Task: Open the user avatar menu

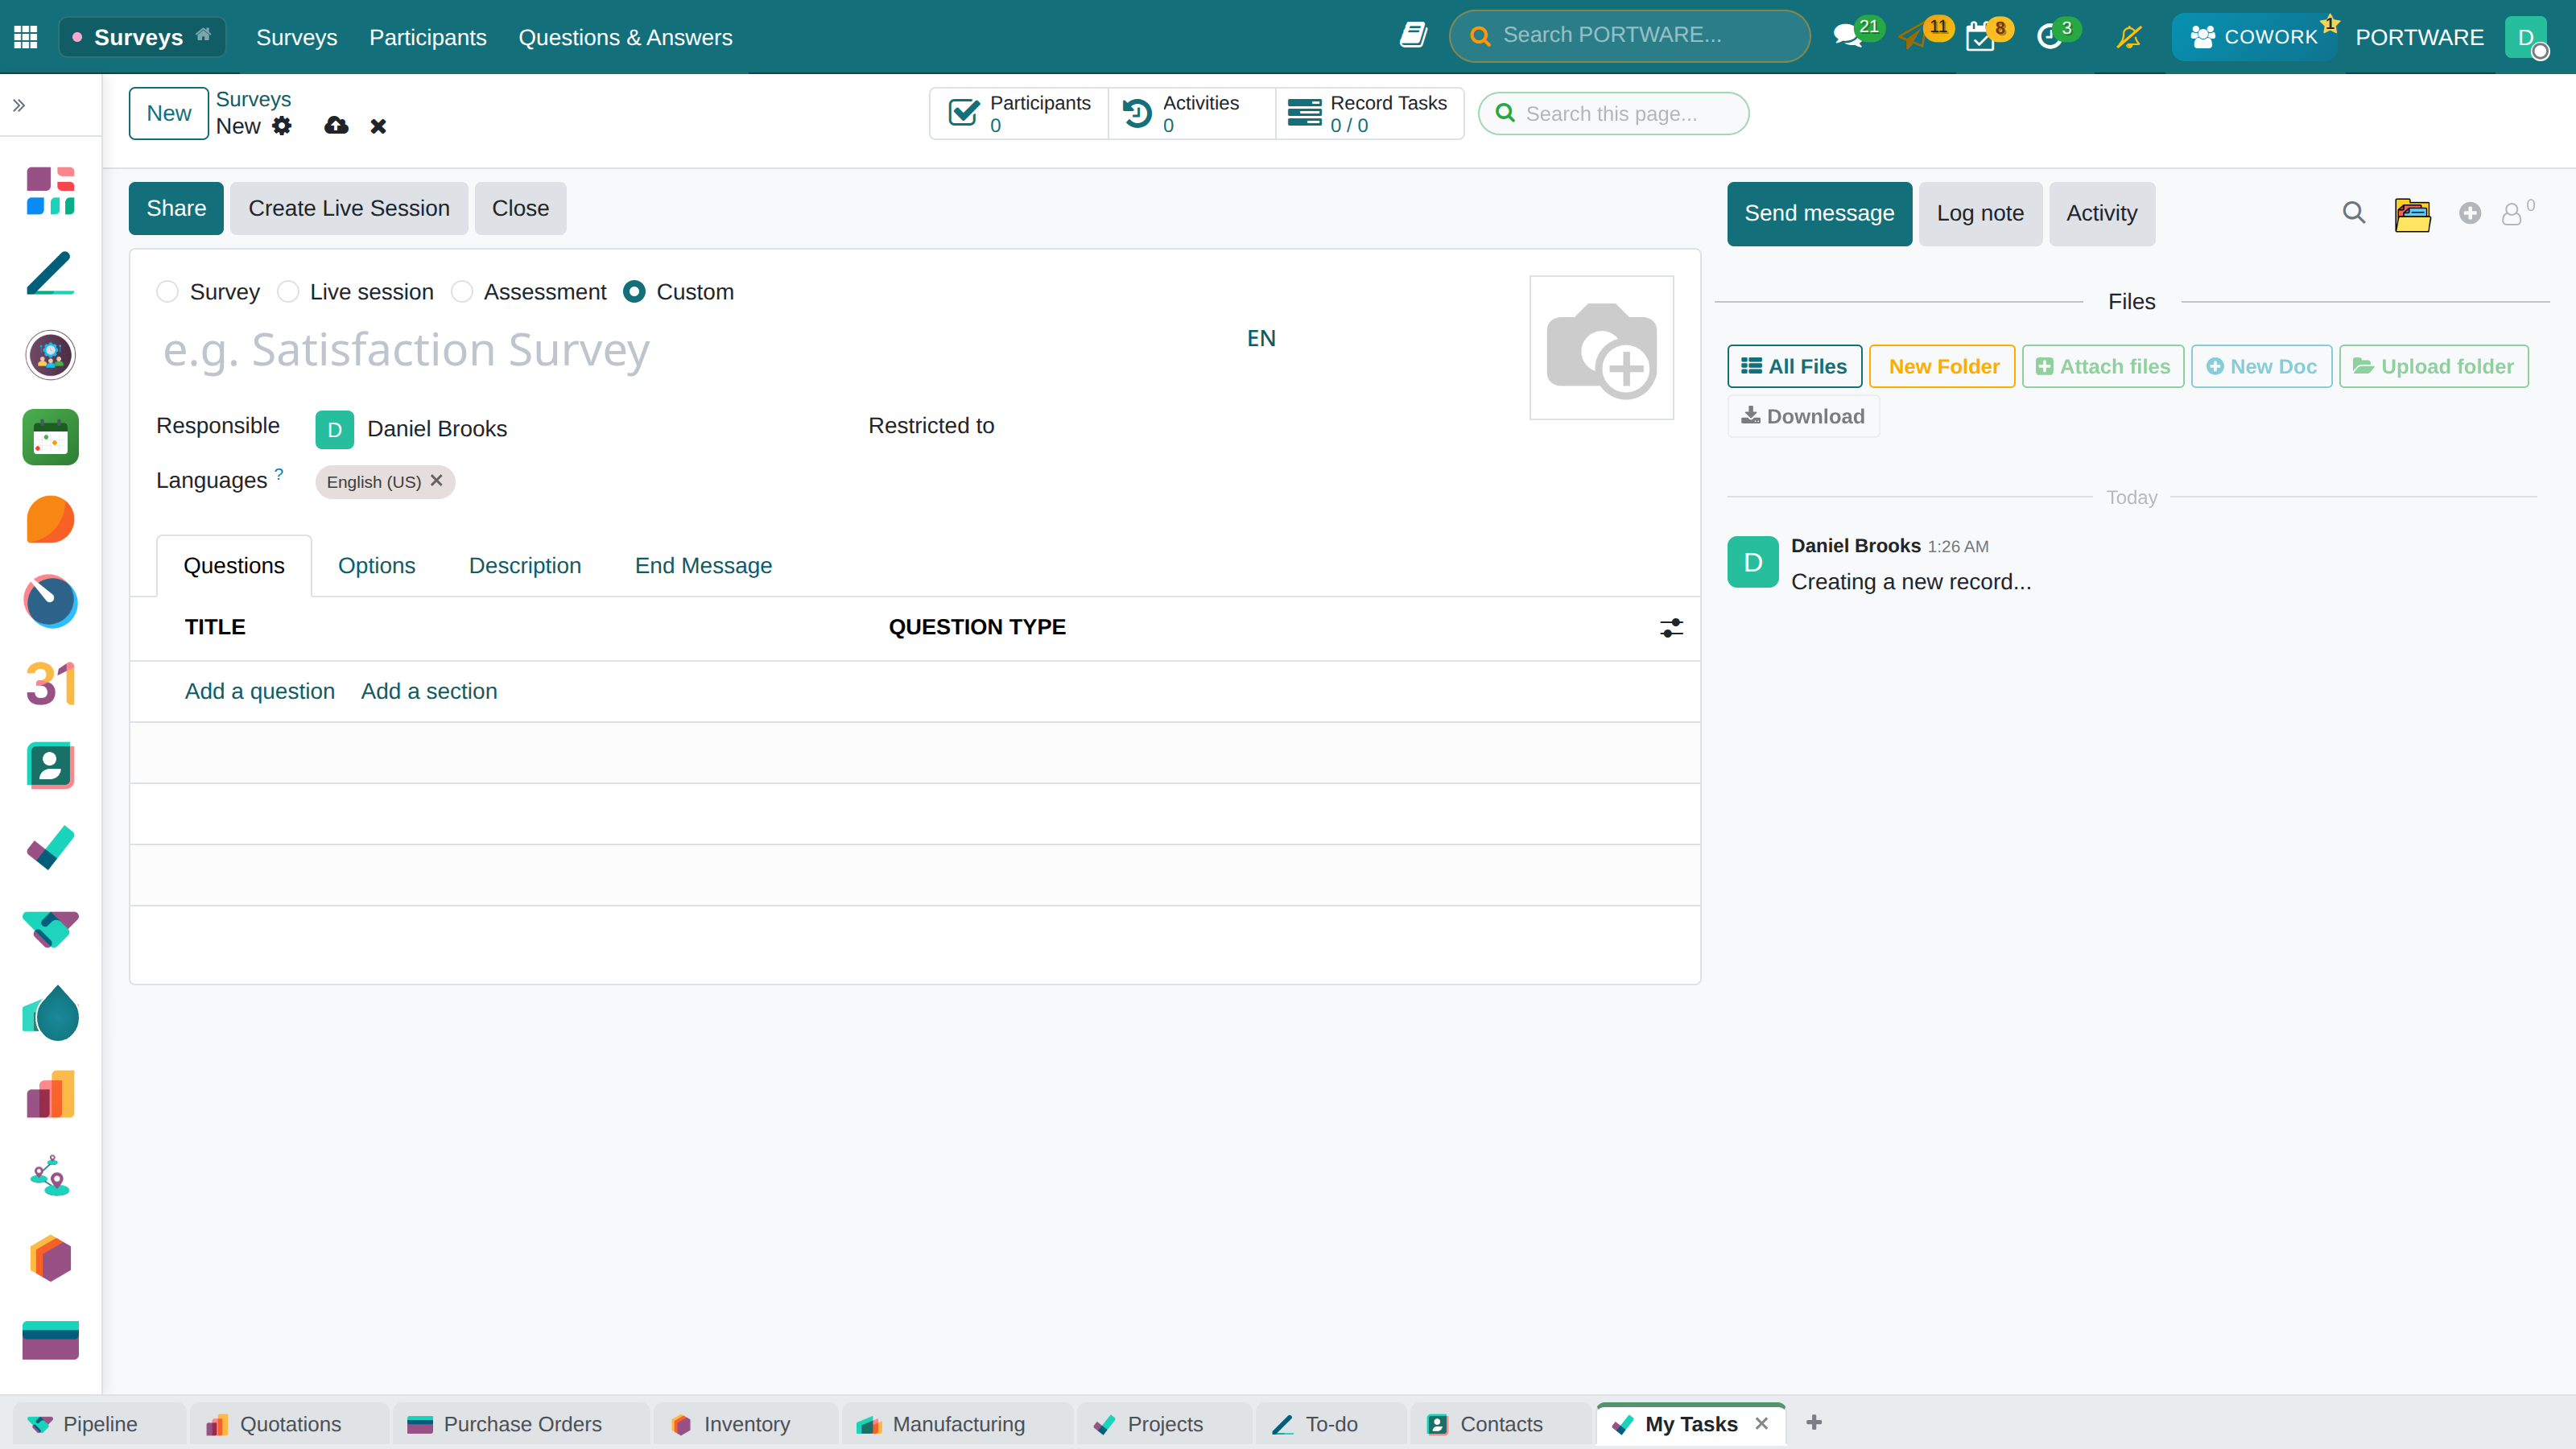Action: pyautogui.click(x=2527, y=37)
